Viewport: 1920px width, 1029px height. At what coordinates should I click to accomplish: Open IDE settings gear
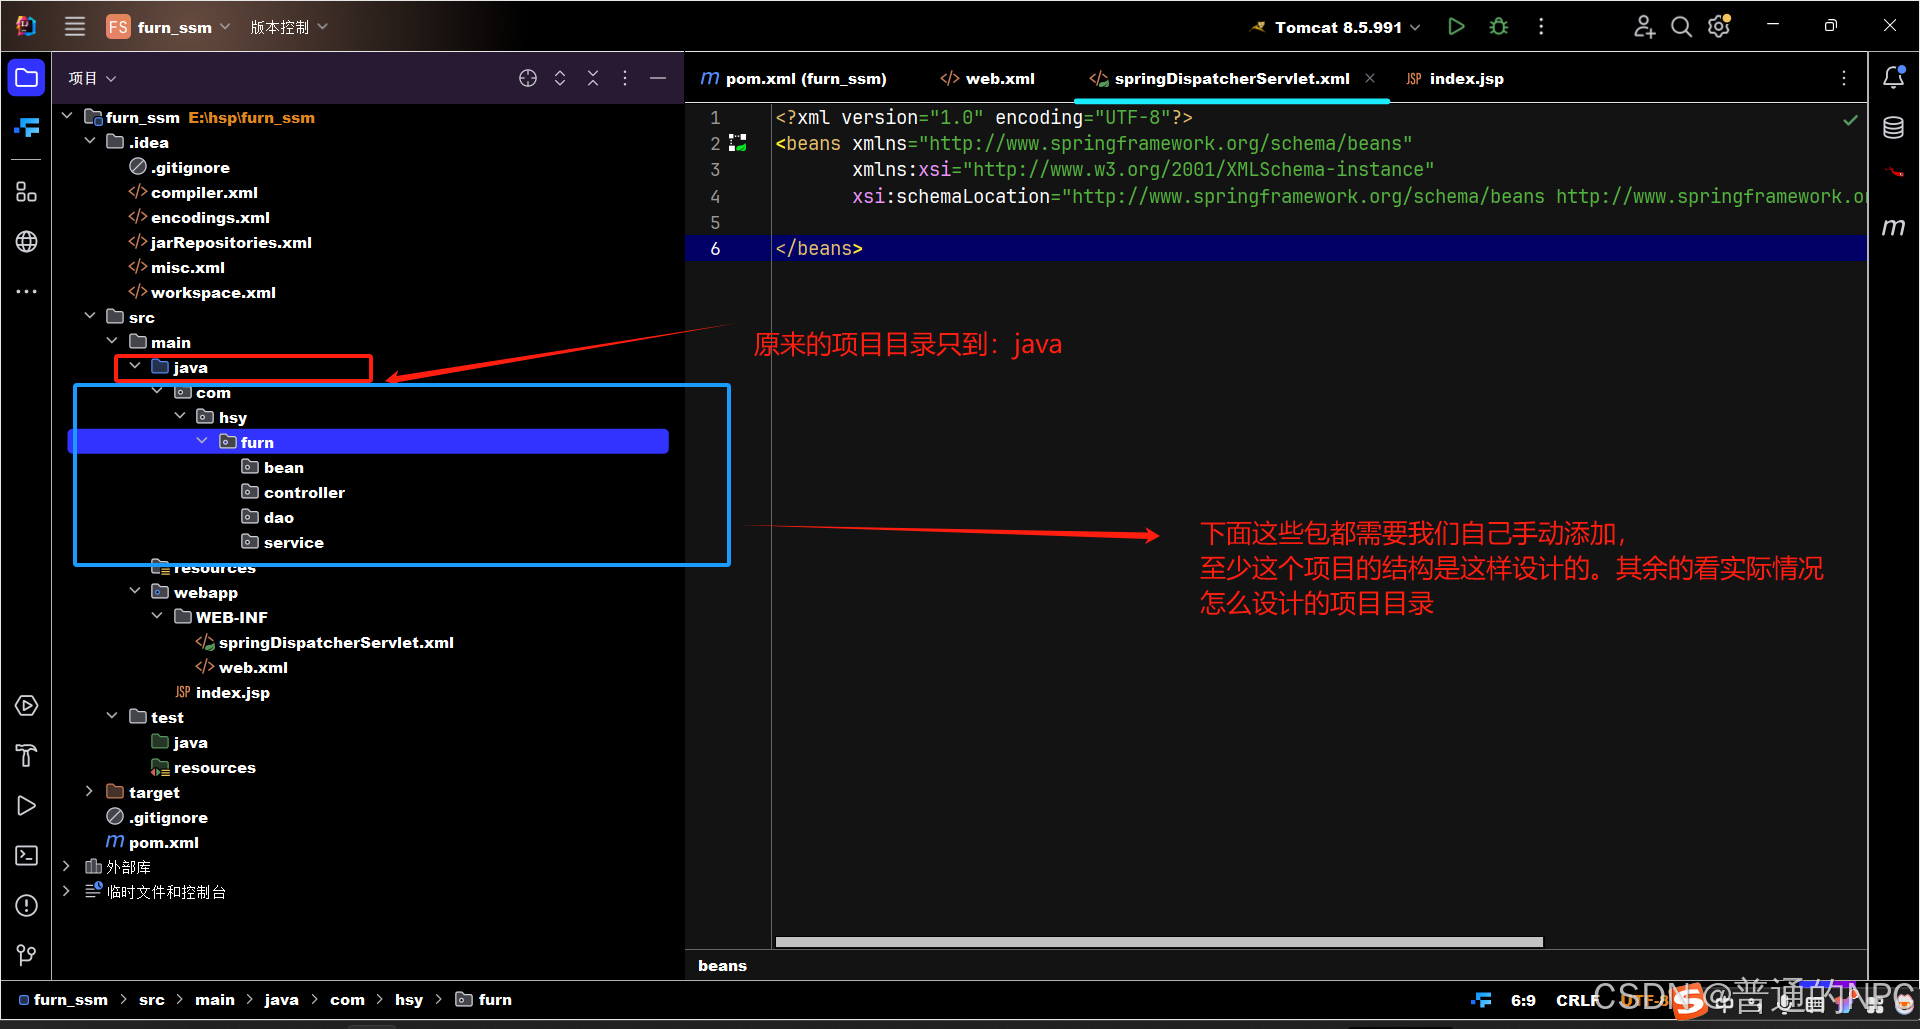click(1719, 27)
